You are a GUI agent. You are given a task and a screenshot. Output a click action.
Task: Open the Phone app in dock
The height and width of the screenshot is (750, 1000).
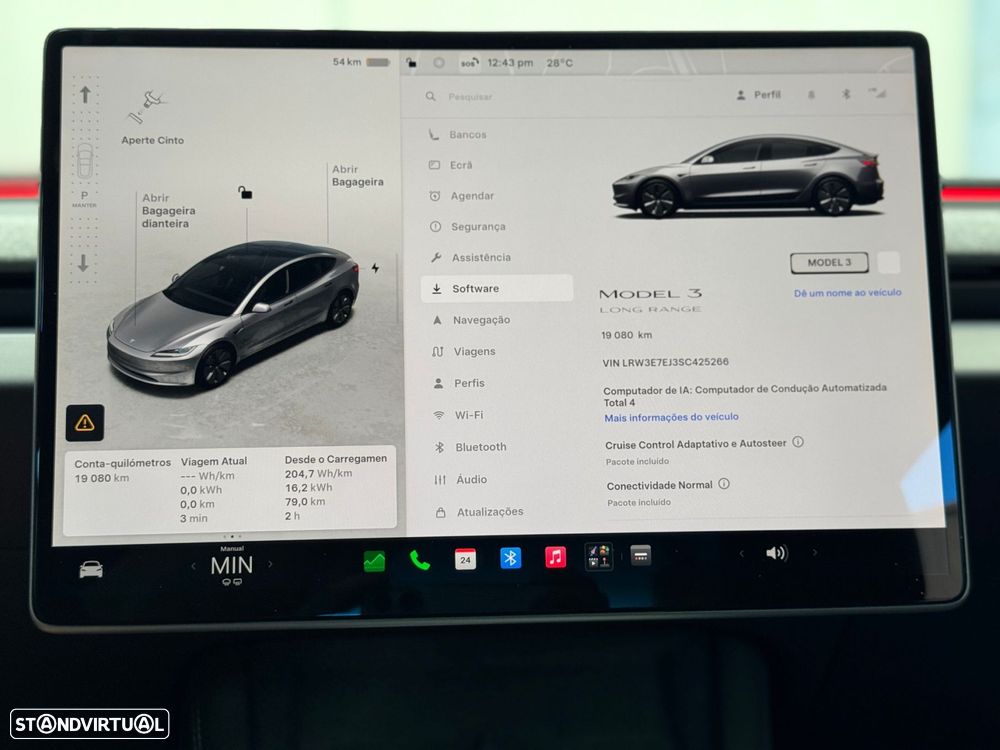419,560
